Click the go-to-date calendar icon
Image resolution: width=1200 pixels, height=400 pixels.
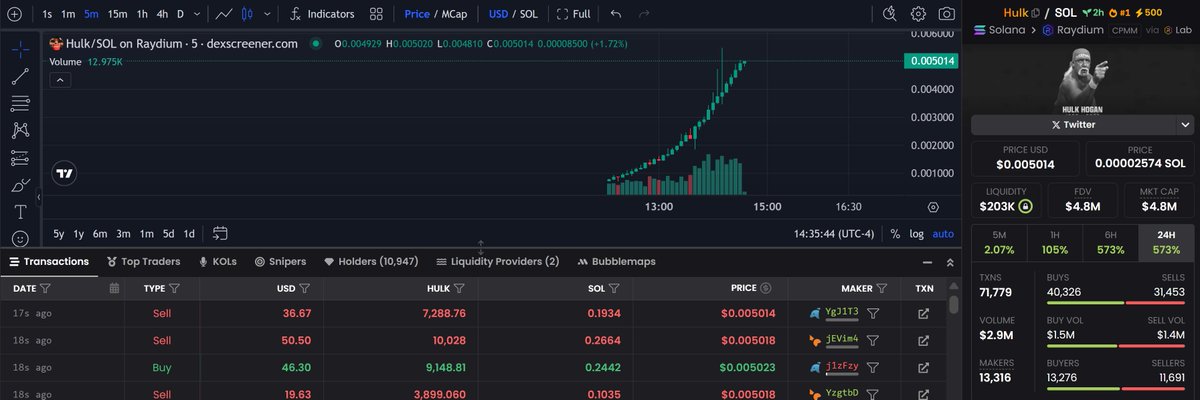(221, 233)
